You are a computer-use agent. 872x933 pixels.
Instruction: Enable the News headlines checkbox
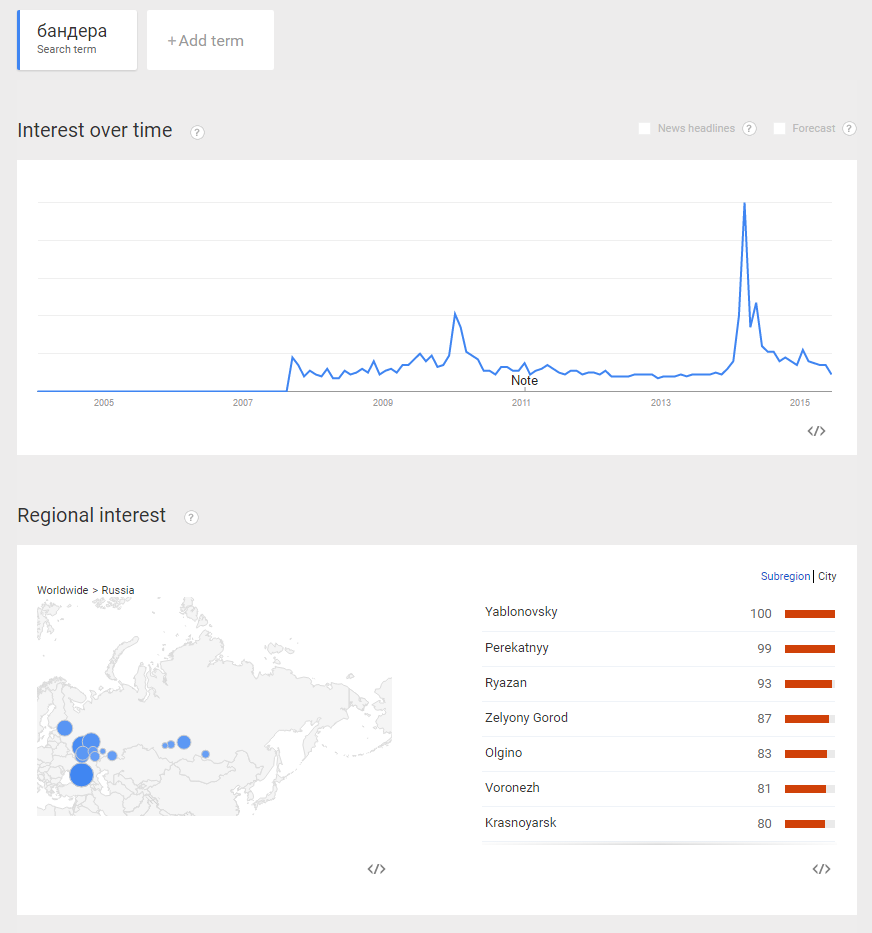coord(644,129)
